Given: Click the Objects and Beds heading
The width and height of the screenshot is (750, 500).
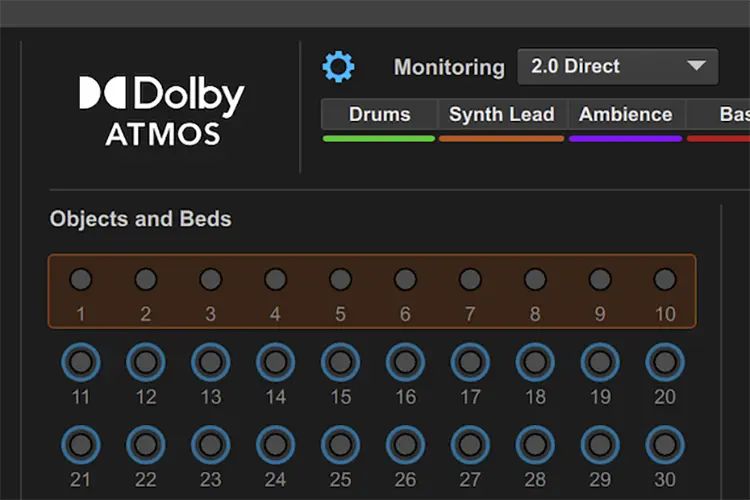Looking at the screenshot, I should (141, 219).
